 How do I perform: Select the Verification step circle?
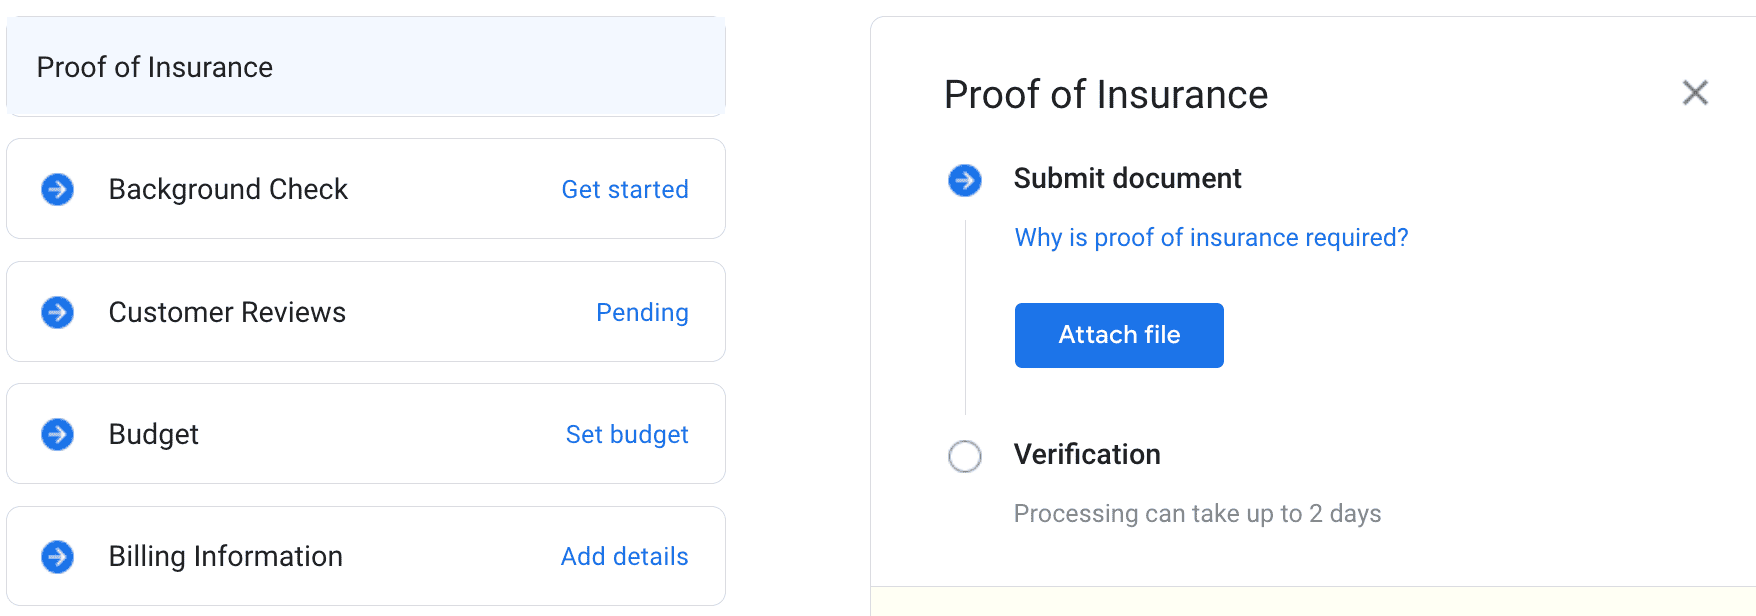tap(965, 457)
